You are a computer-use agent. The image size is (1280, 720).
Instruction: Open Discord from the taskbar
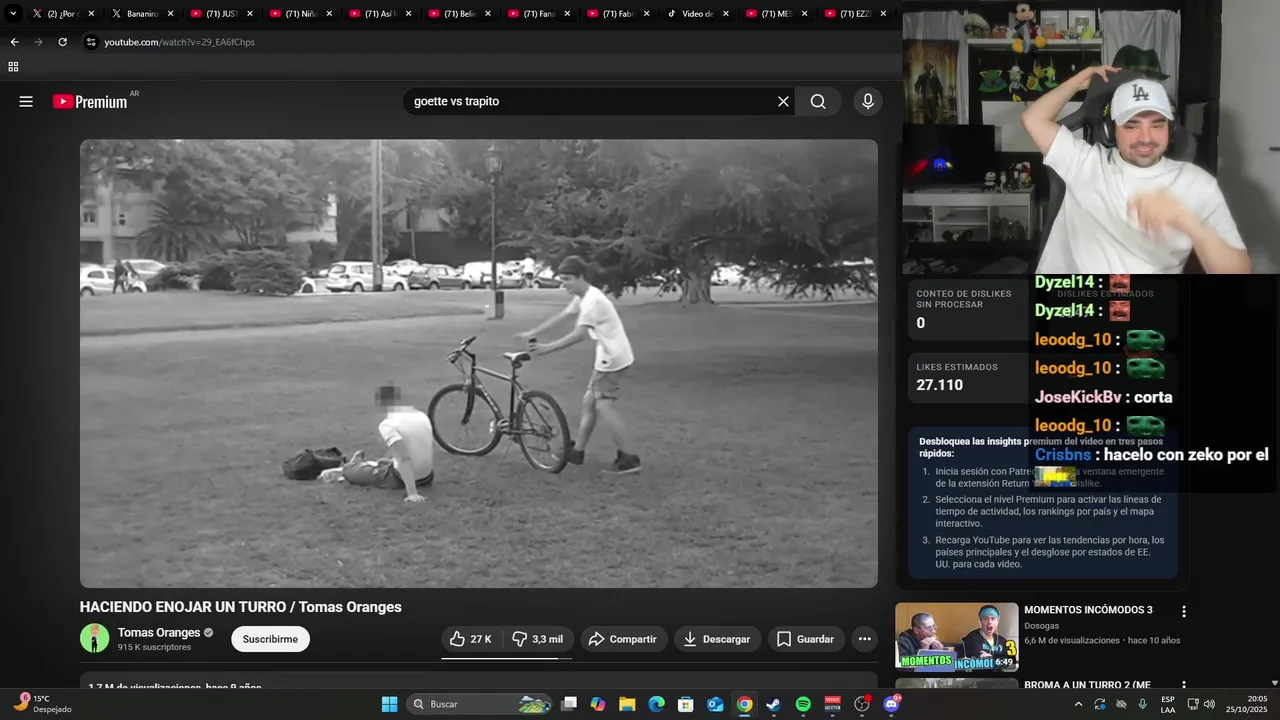[891, 704]
